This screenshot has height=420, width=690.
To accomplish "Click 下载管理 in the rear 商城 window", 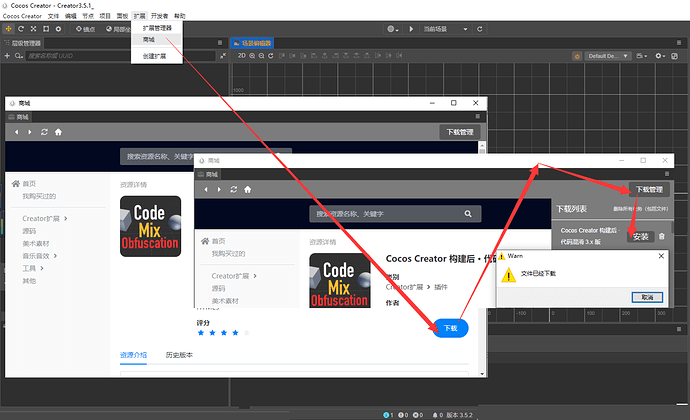I will 460,132.
